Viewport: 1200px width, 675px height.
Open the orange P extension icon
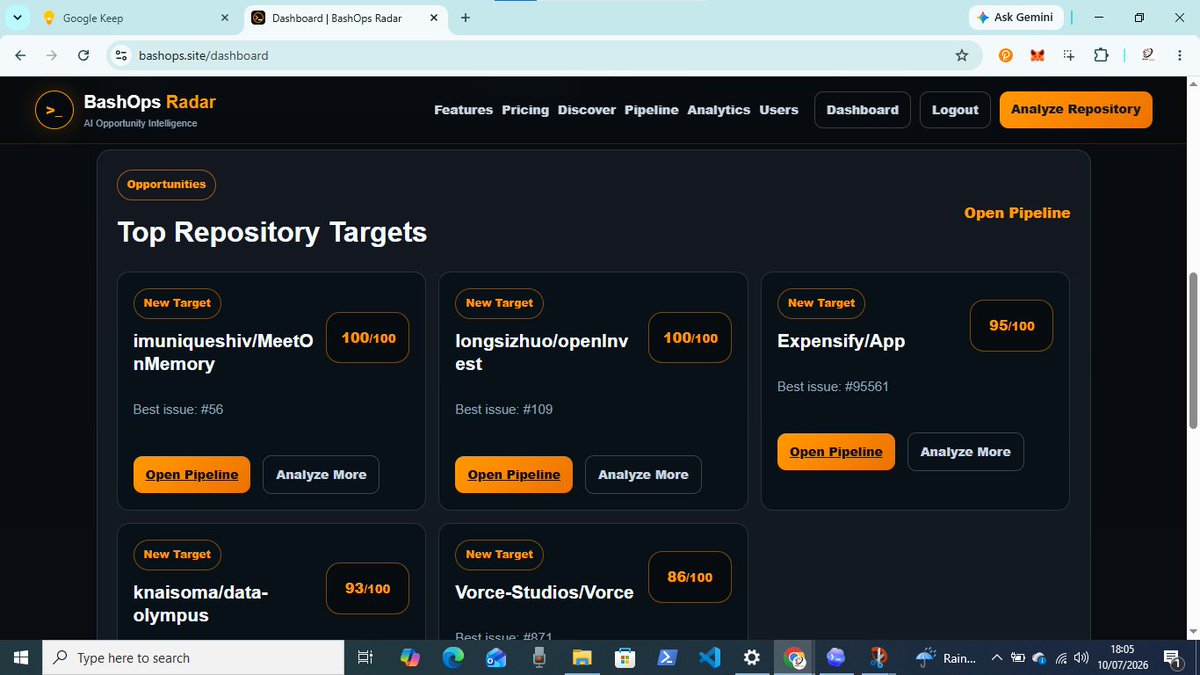[1006, 55]
